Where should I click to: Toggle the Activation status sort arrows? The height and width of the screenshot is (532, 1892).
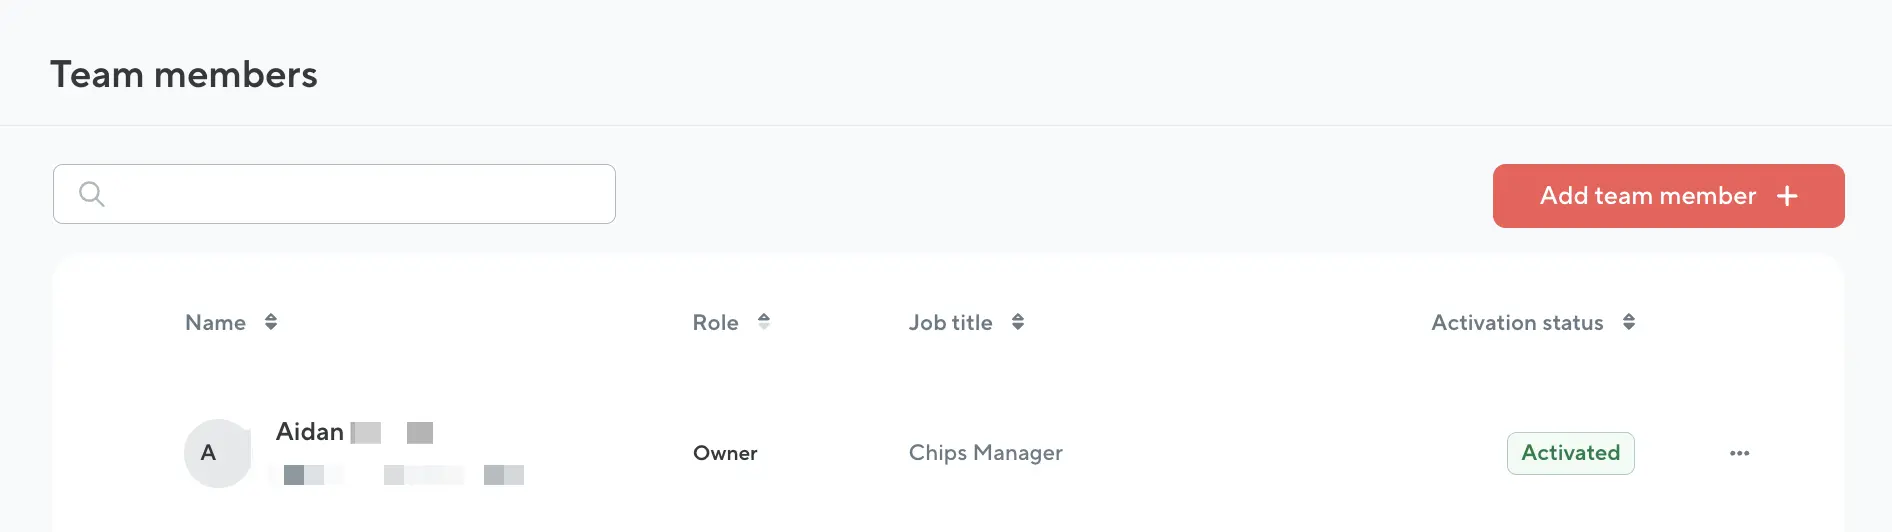(1629, 322)
